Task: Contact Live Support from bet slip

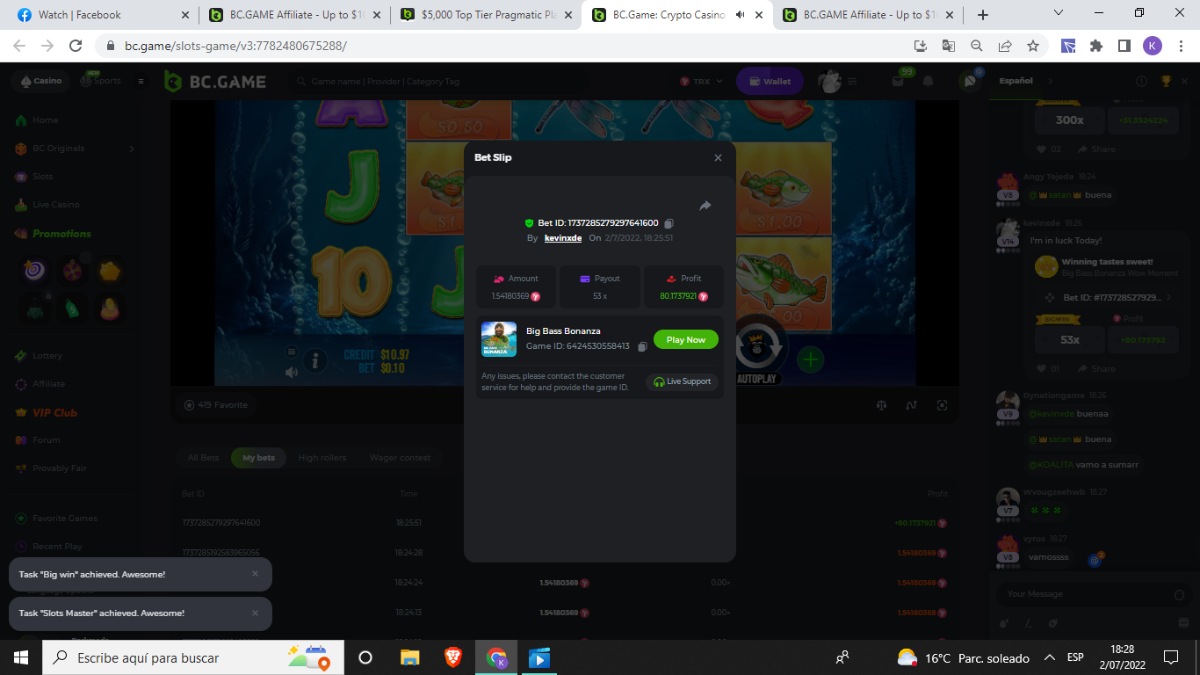Action: point(683,382)
